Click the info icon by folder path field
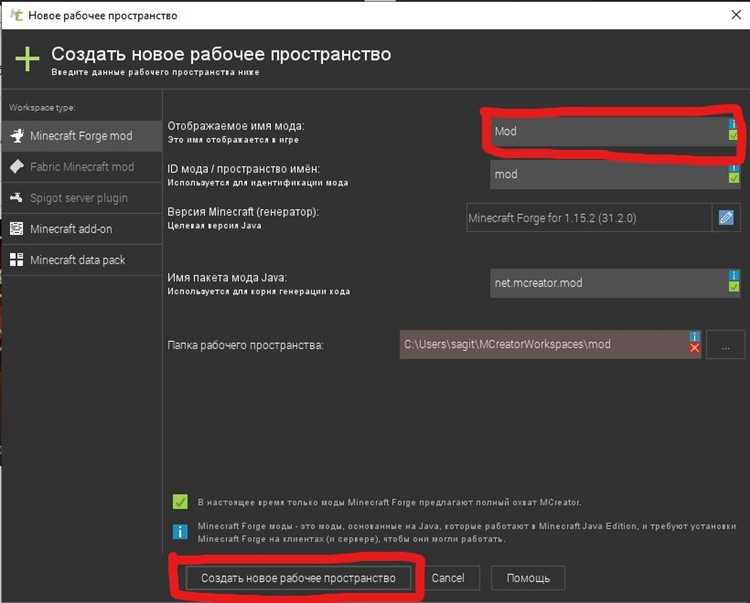 pyautogui.click(x=695, y=336)
